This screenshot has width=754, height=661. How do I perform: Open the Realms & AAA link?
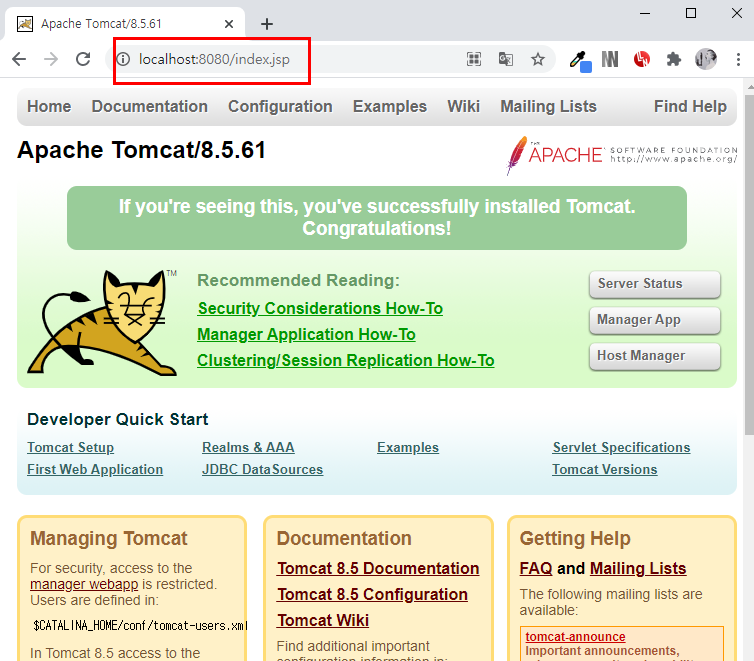click(x=248, y=448)
